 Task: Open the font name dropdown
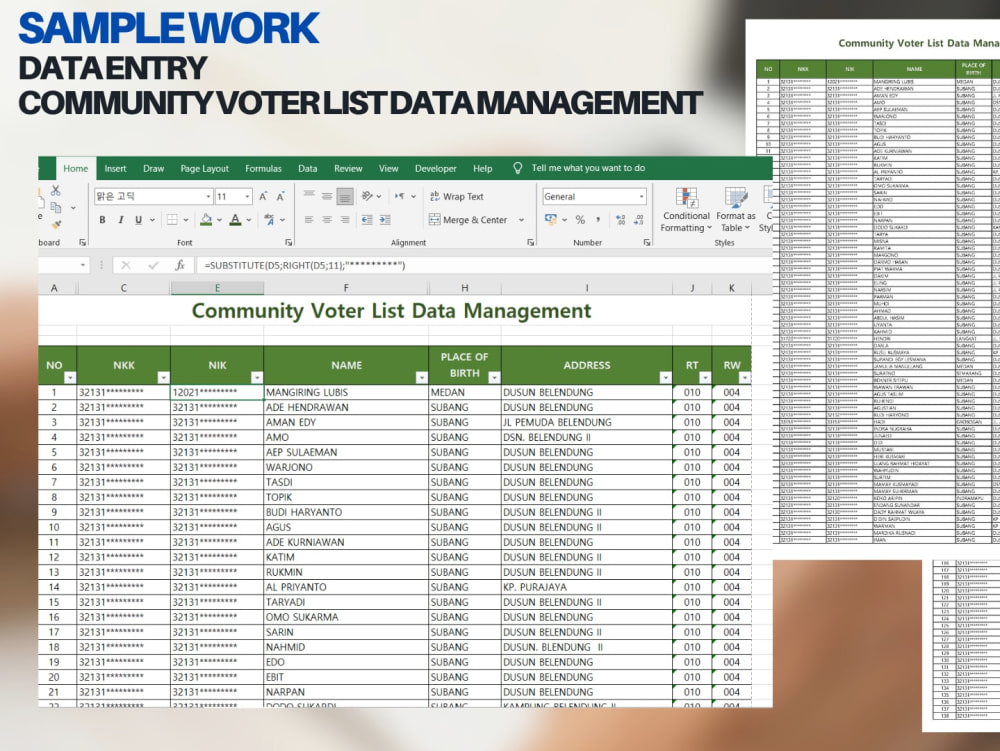[209, 196]
